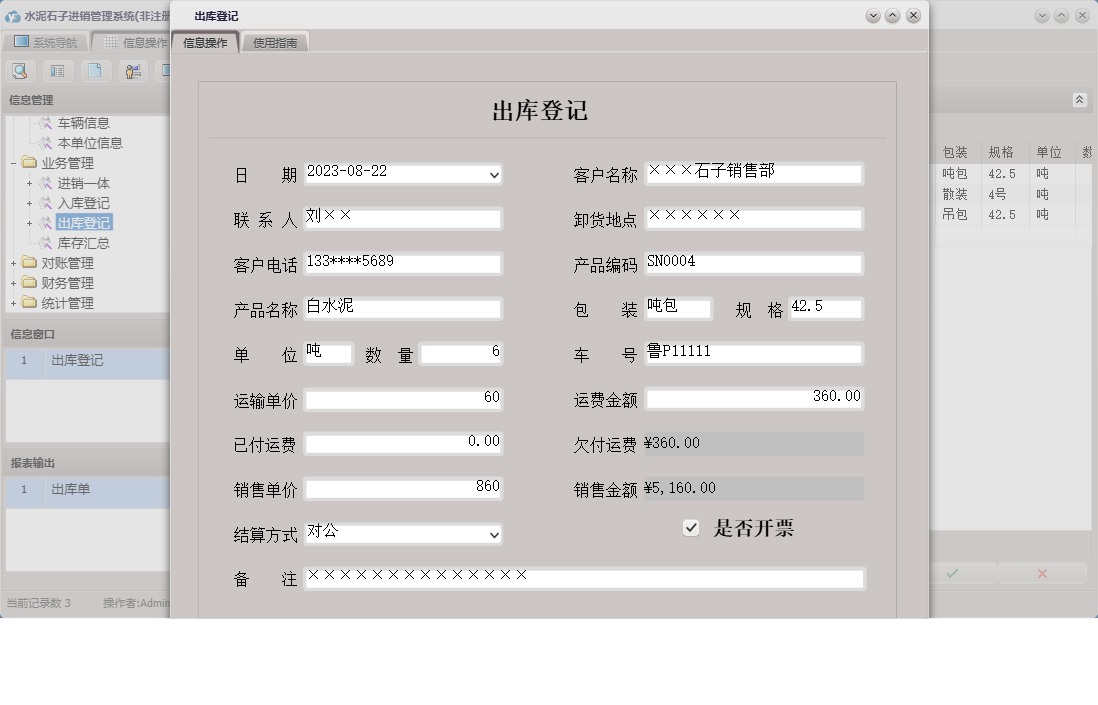
Task: Select the query/search toolbar icon
Action: point(20,70)
